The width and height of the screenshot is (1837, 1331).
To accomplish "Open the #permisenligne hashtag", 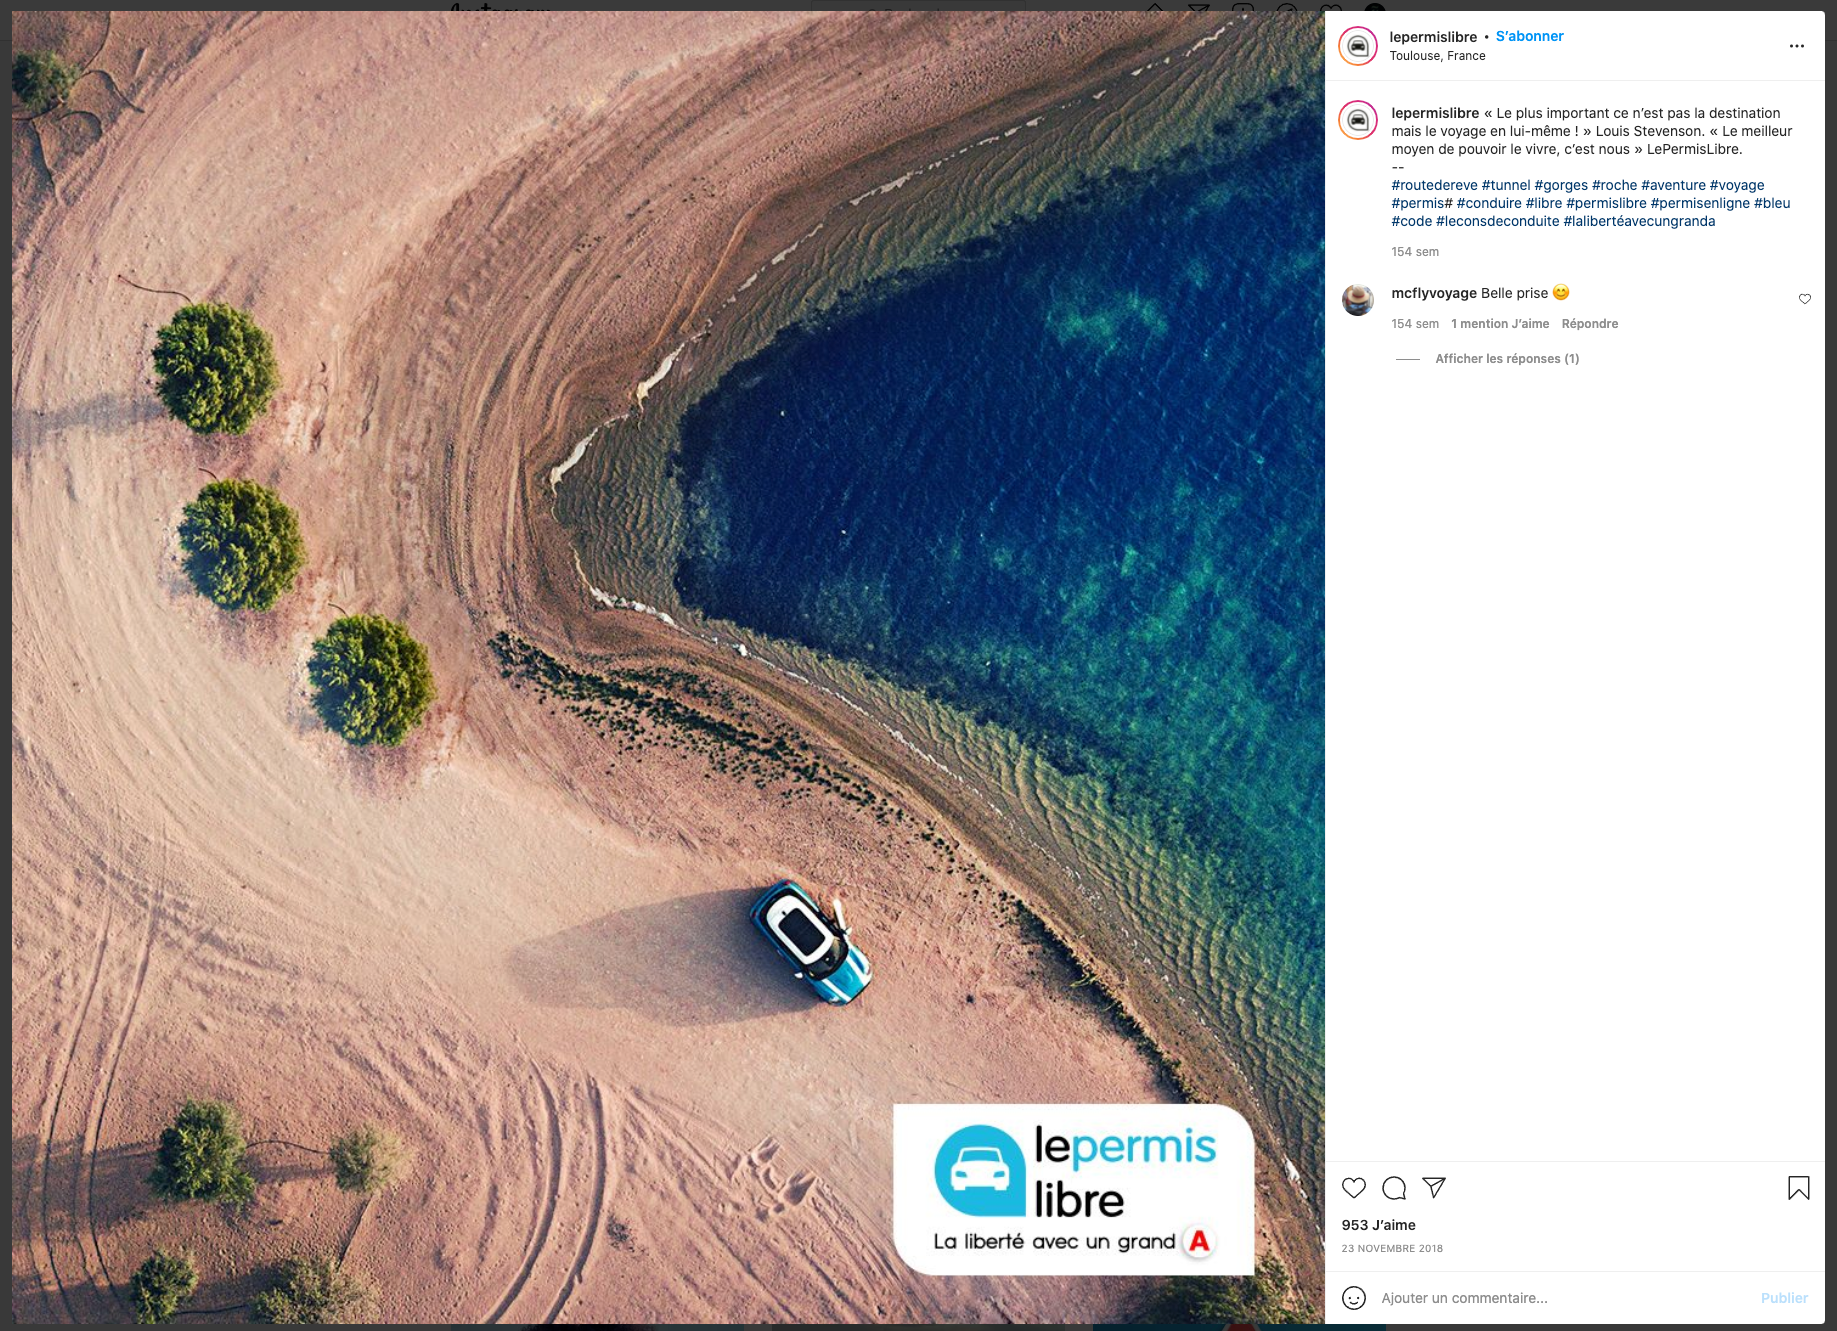I will pyautogui.click(x=1700, y=203).
